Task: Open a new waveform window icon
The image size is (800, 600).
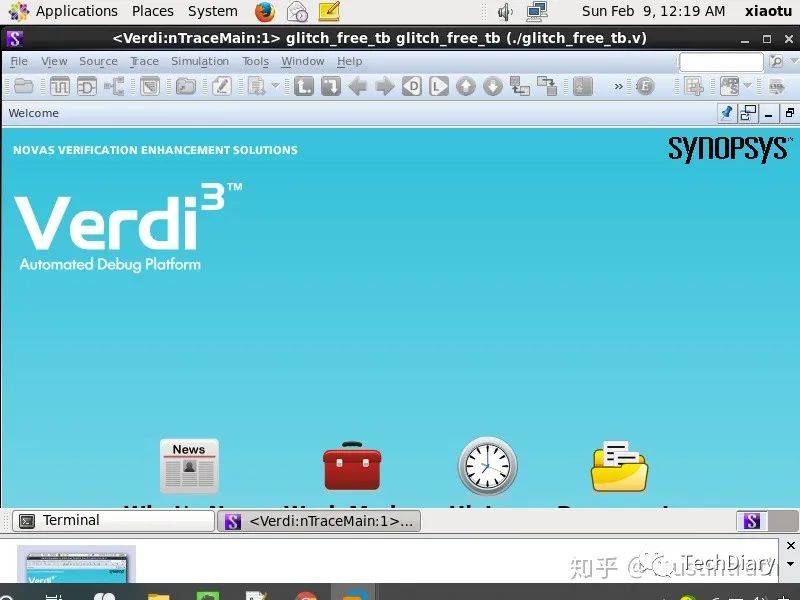Action: (60, 86)
